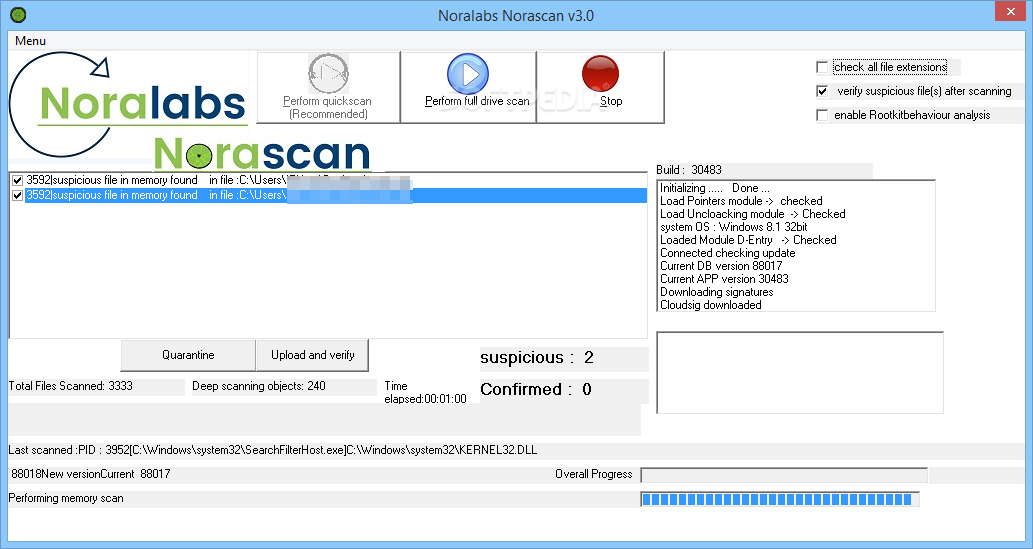Click 'Deep scanning objects: 240' text
Viewport: 1033px width, 549px height.
tap(259, 386)
